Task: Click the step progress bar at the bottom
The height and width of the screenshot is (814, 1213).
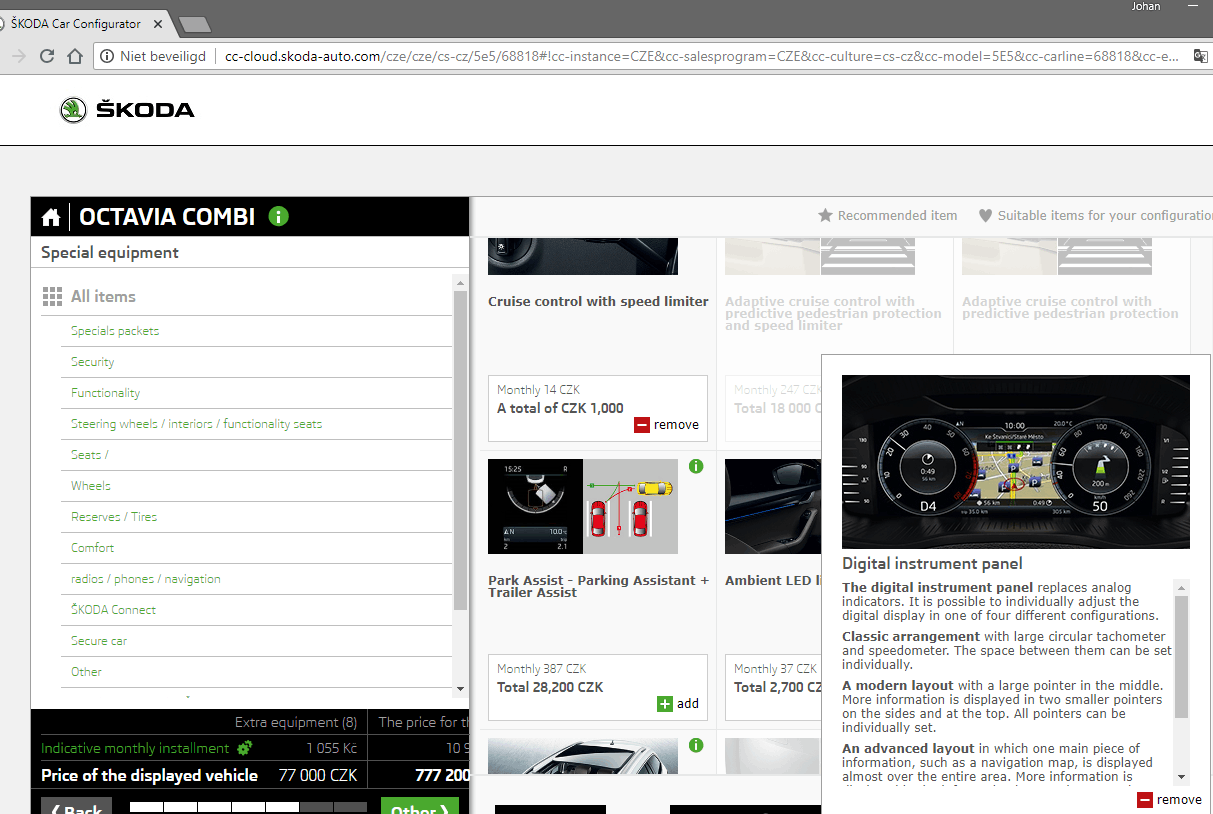Action: pos(249,808)
